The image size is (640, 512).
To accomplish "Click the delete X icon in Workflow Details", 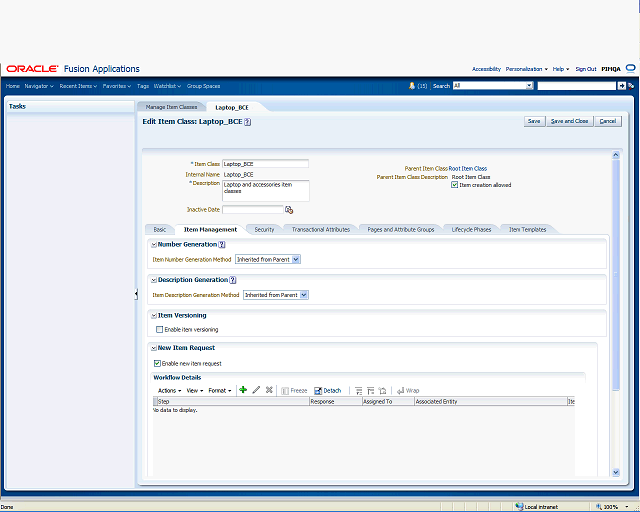I will pyautogui.click(x=269, y=390).
